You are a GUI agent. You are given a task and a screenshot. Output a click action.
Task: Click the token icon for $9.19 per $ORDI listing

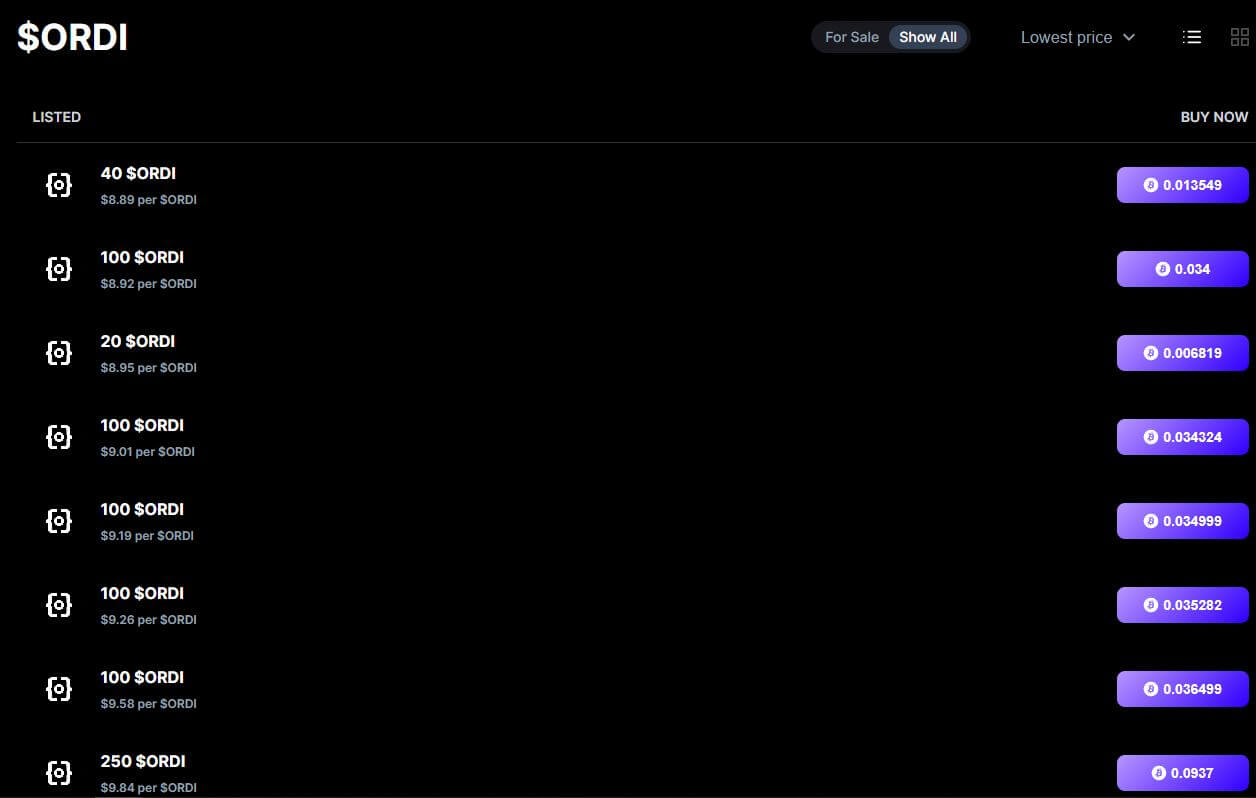click(59, 521)
